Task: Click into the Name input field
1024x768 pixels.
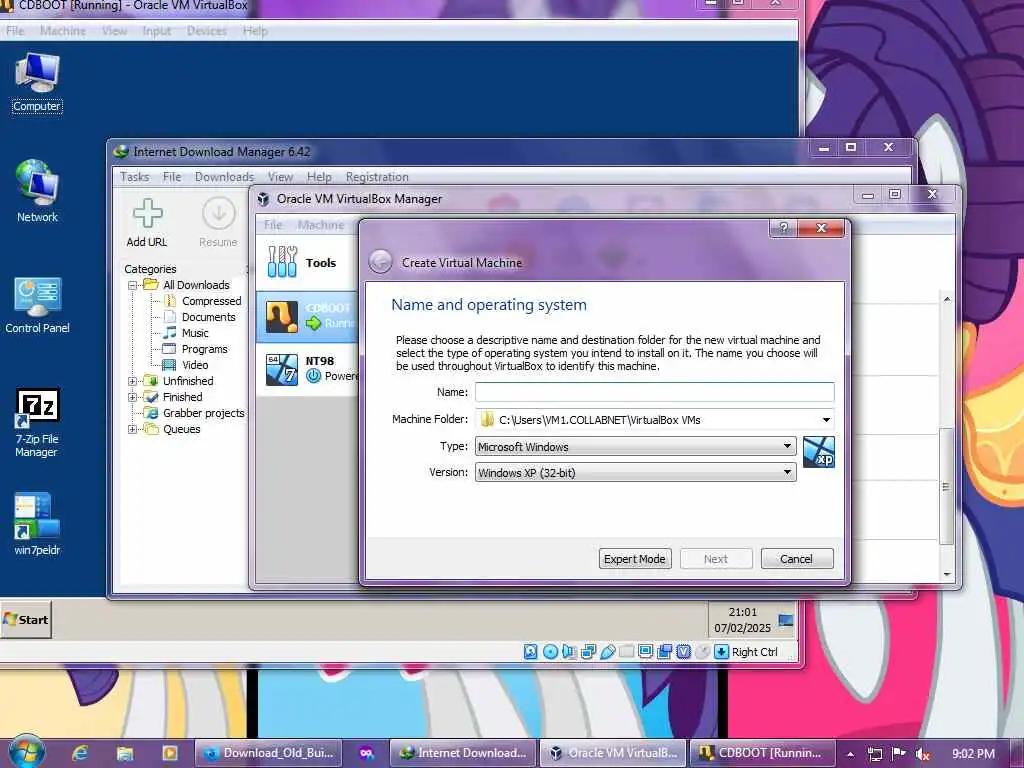Action: pyautogui.click(x=654, y=392)
